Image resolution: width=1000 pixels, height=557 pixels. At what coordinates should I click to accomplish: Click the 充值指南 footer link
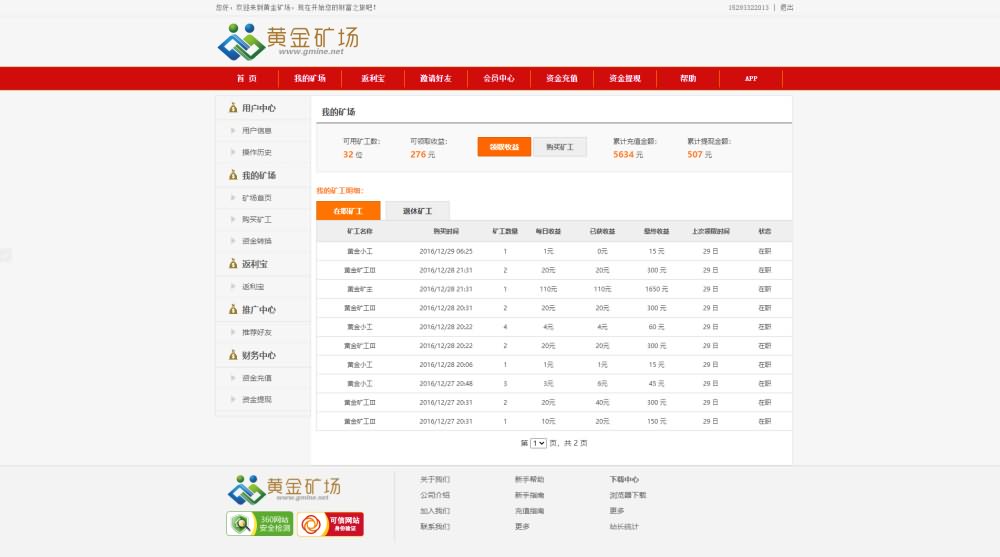[x=529, y=511]
